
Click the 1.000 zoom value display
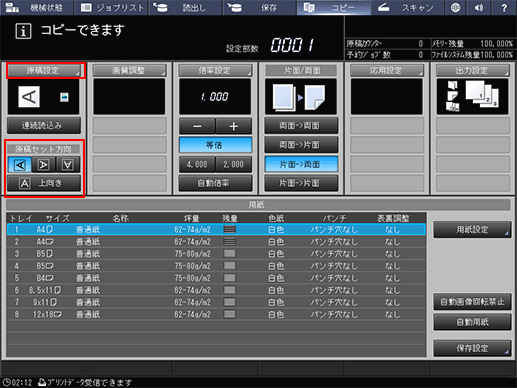coord(215,97)
